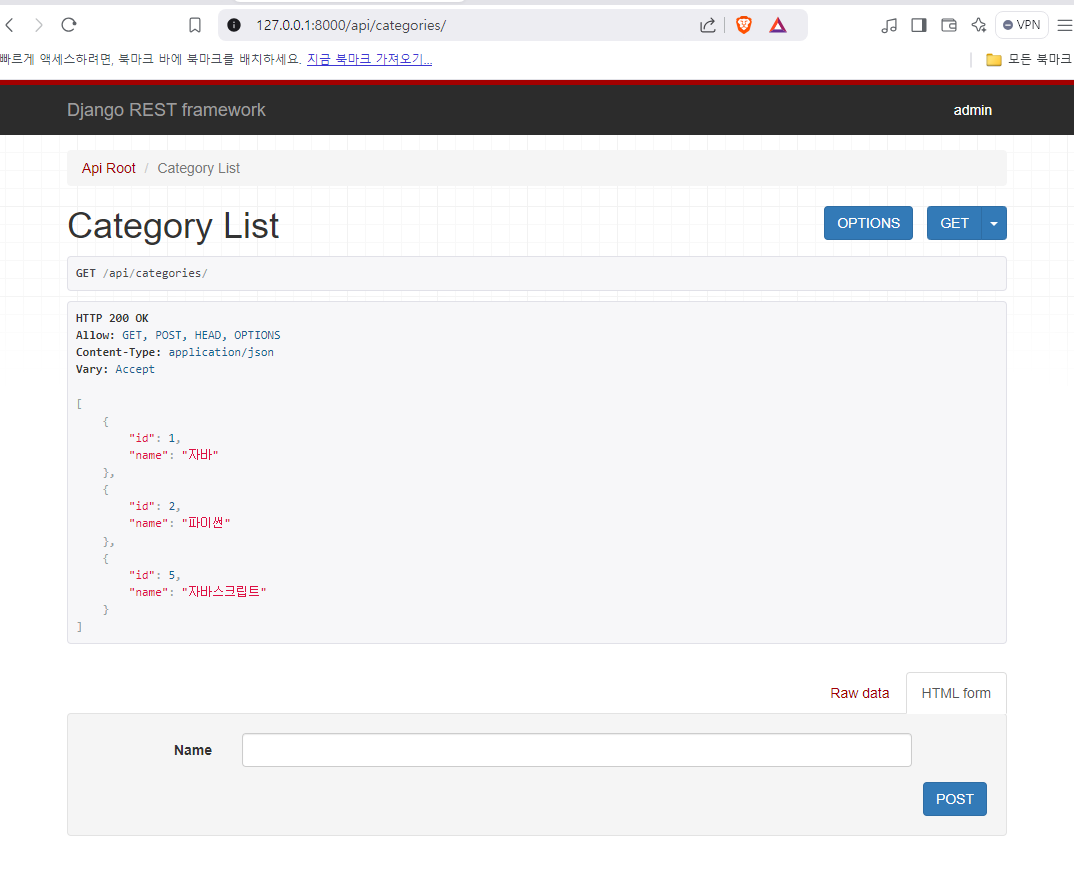
Task: View site information icon in address bar
Action: click(234, 25)
